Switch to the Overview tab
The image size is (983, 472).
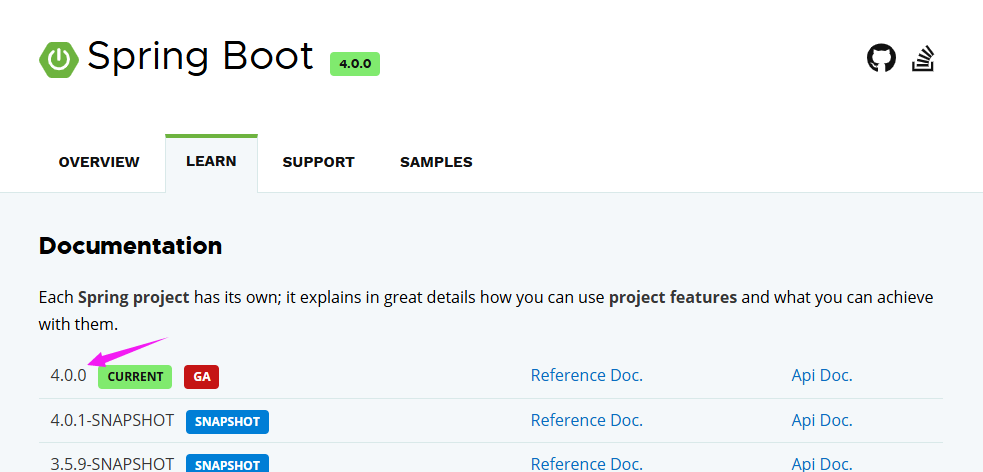[99, 162]
